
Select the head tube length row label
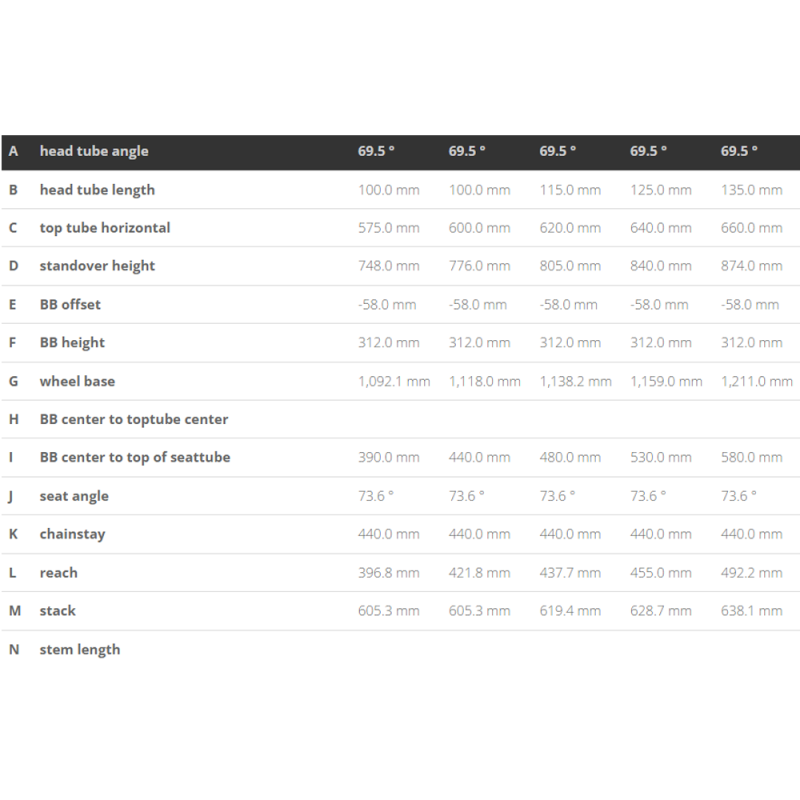[97, 189]
